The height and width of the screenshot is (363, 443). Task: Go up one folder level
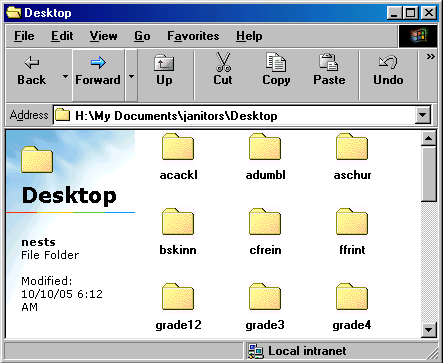click(164, 70)
